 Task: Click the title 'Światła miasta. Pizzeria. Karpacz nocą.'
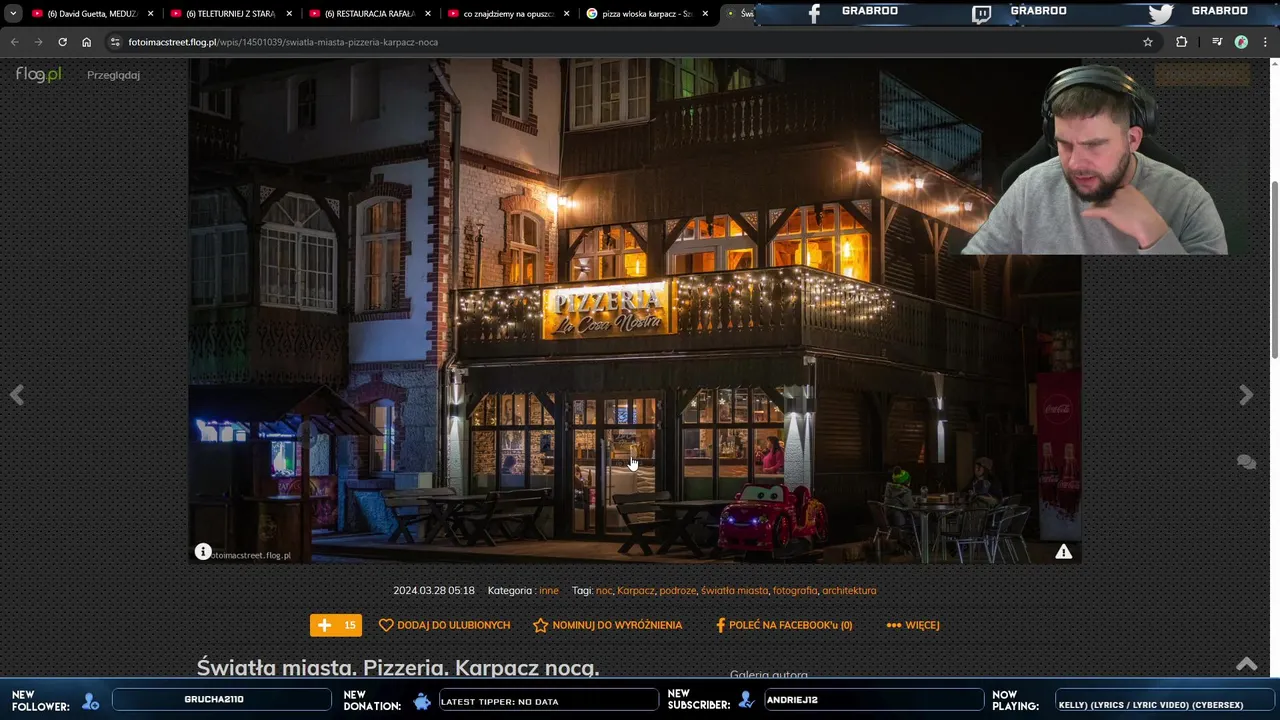point(398,667)
